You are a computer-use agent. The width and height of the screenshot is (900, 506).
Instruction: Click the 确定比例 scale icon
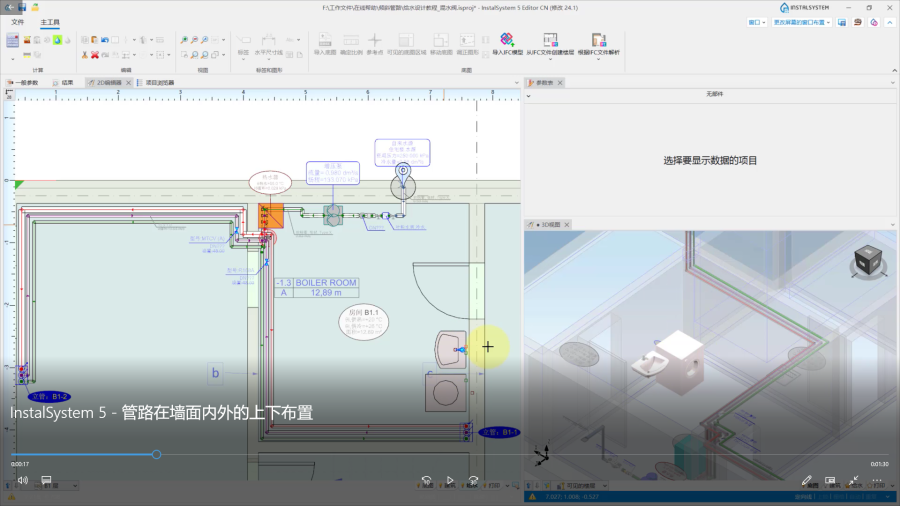click(351, 44)
